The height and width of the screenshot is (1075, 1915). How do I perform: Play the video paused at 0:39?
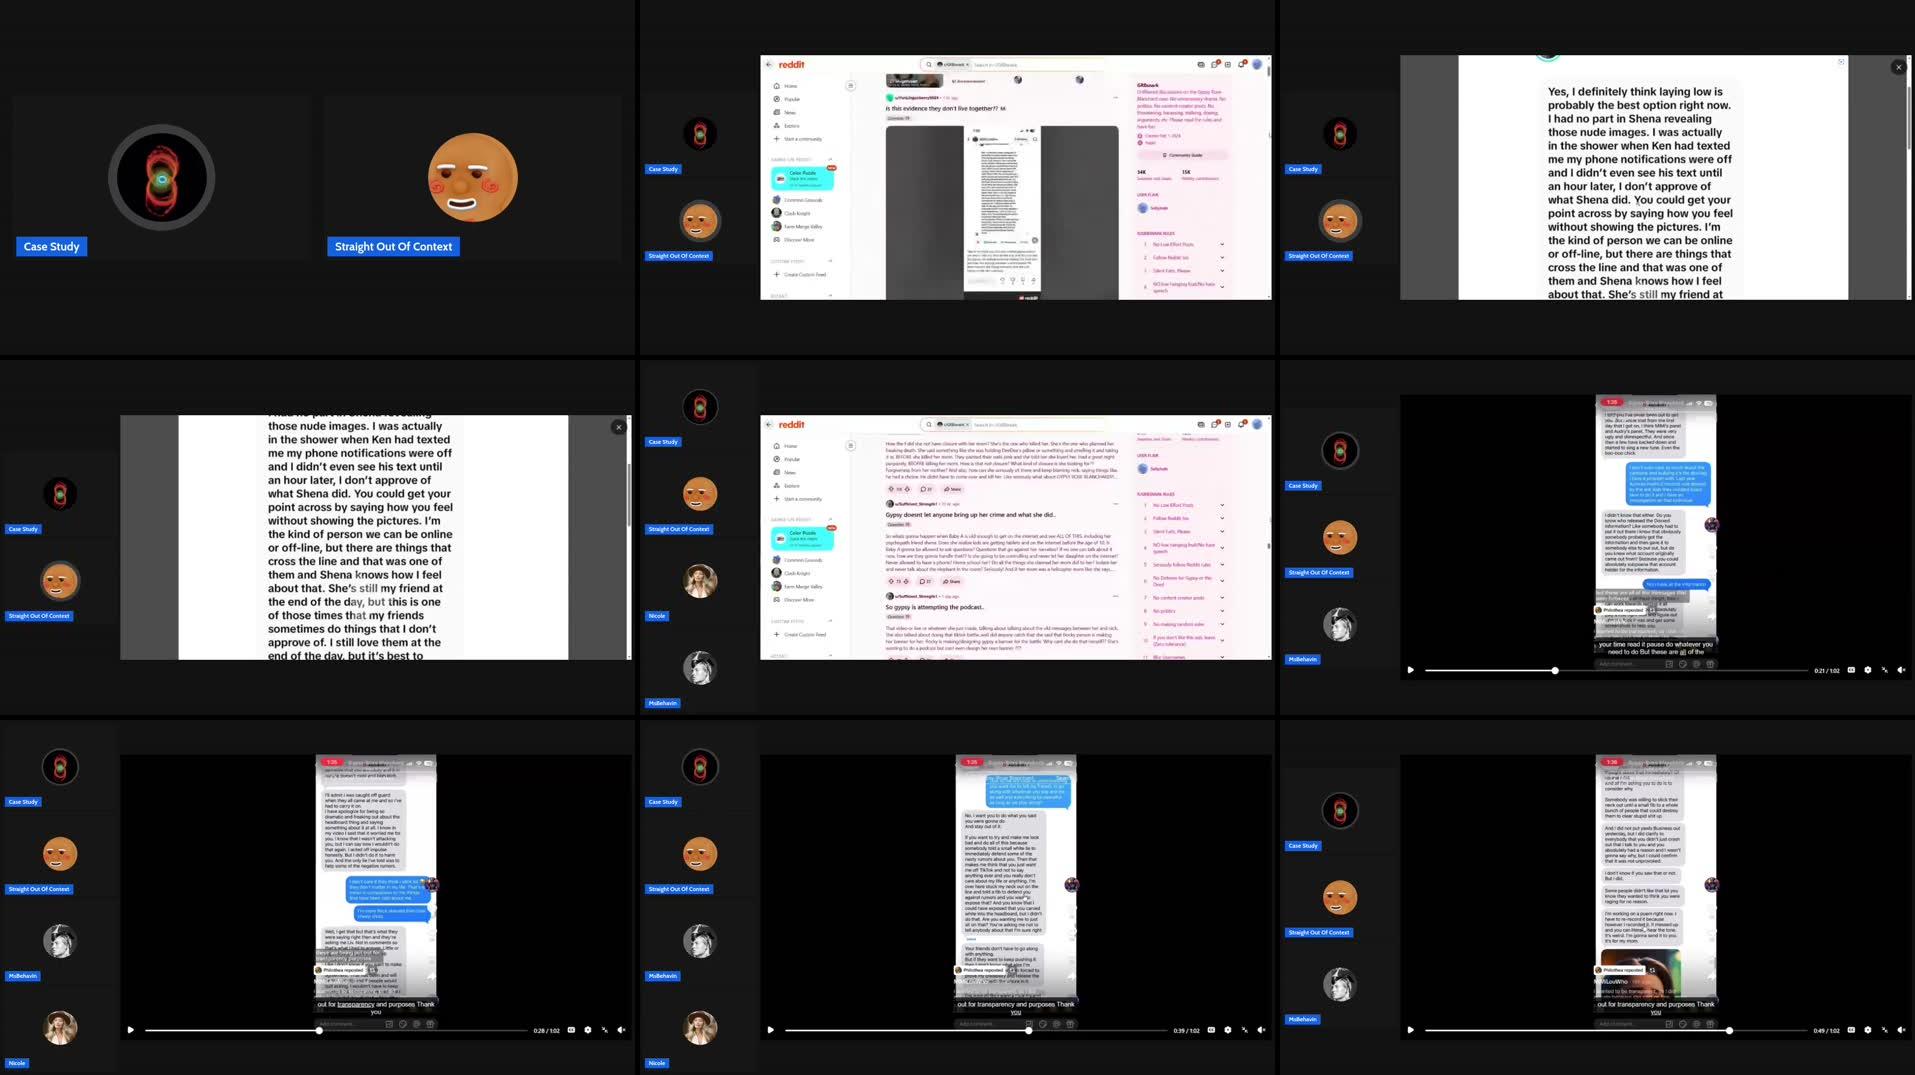click(x=770, y=1030)
